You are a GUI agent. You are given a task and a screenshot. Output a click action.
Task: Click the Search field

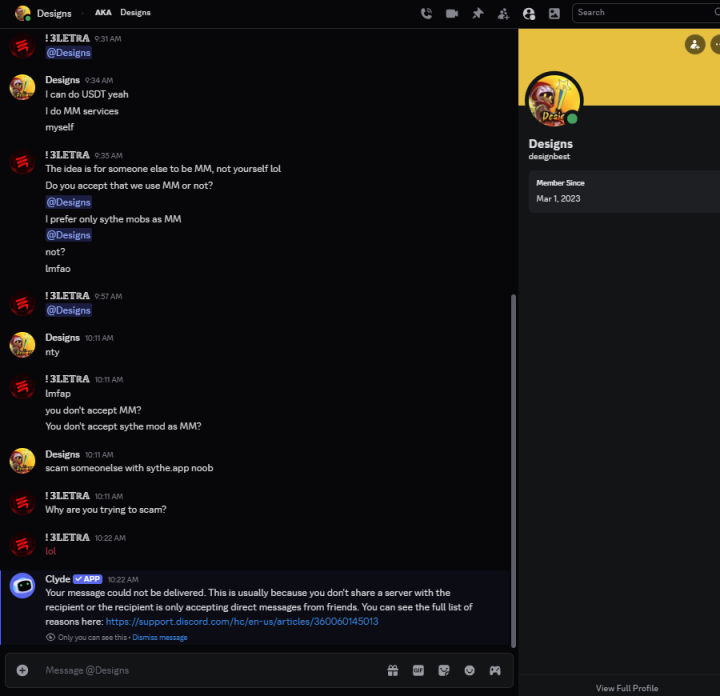[640, 13]
